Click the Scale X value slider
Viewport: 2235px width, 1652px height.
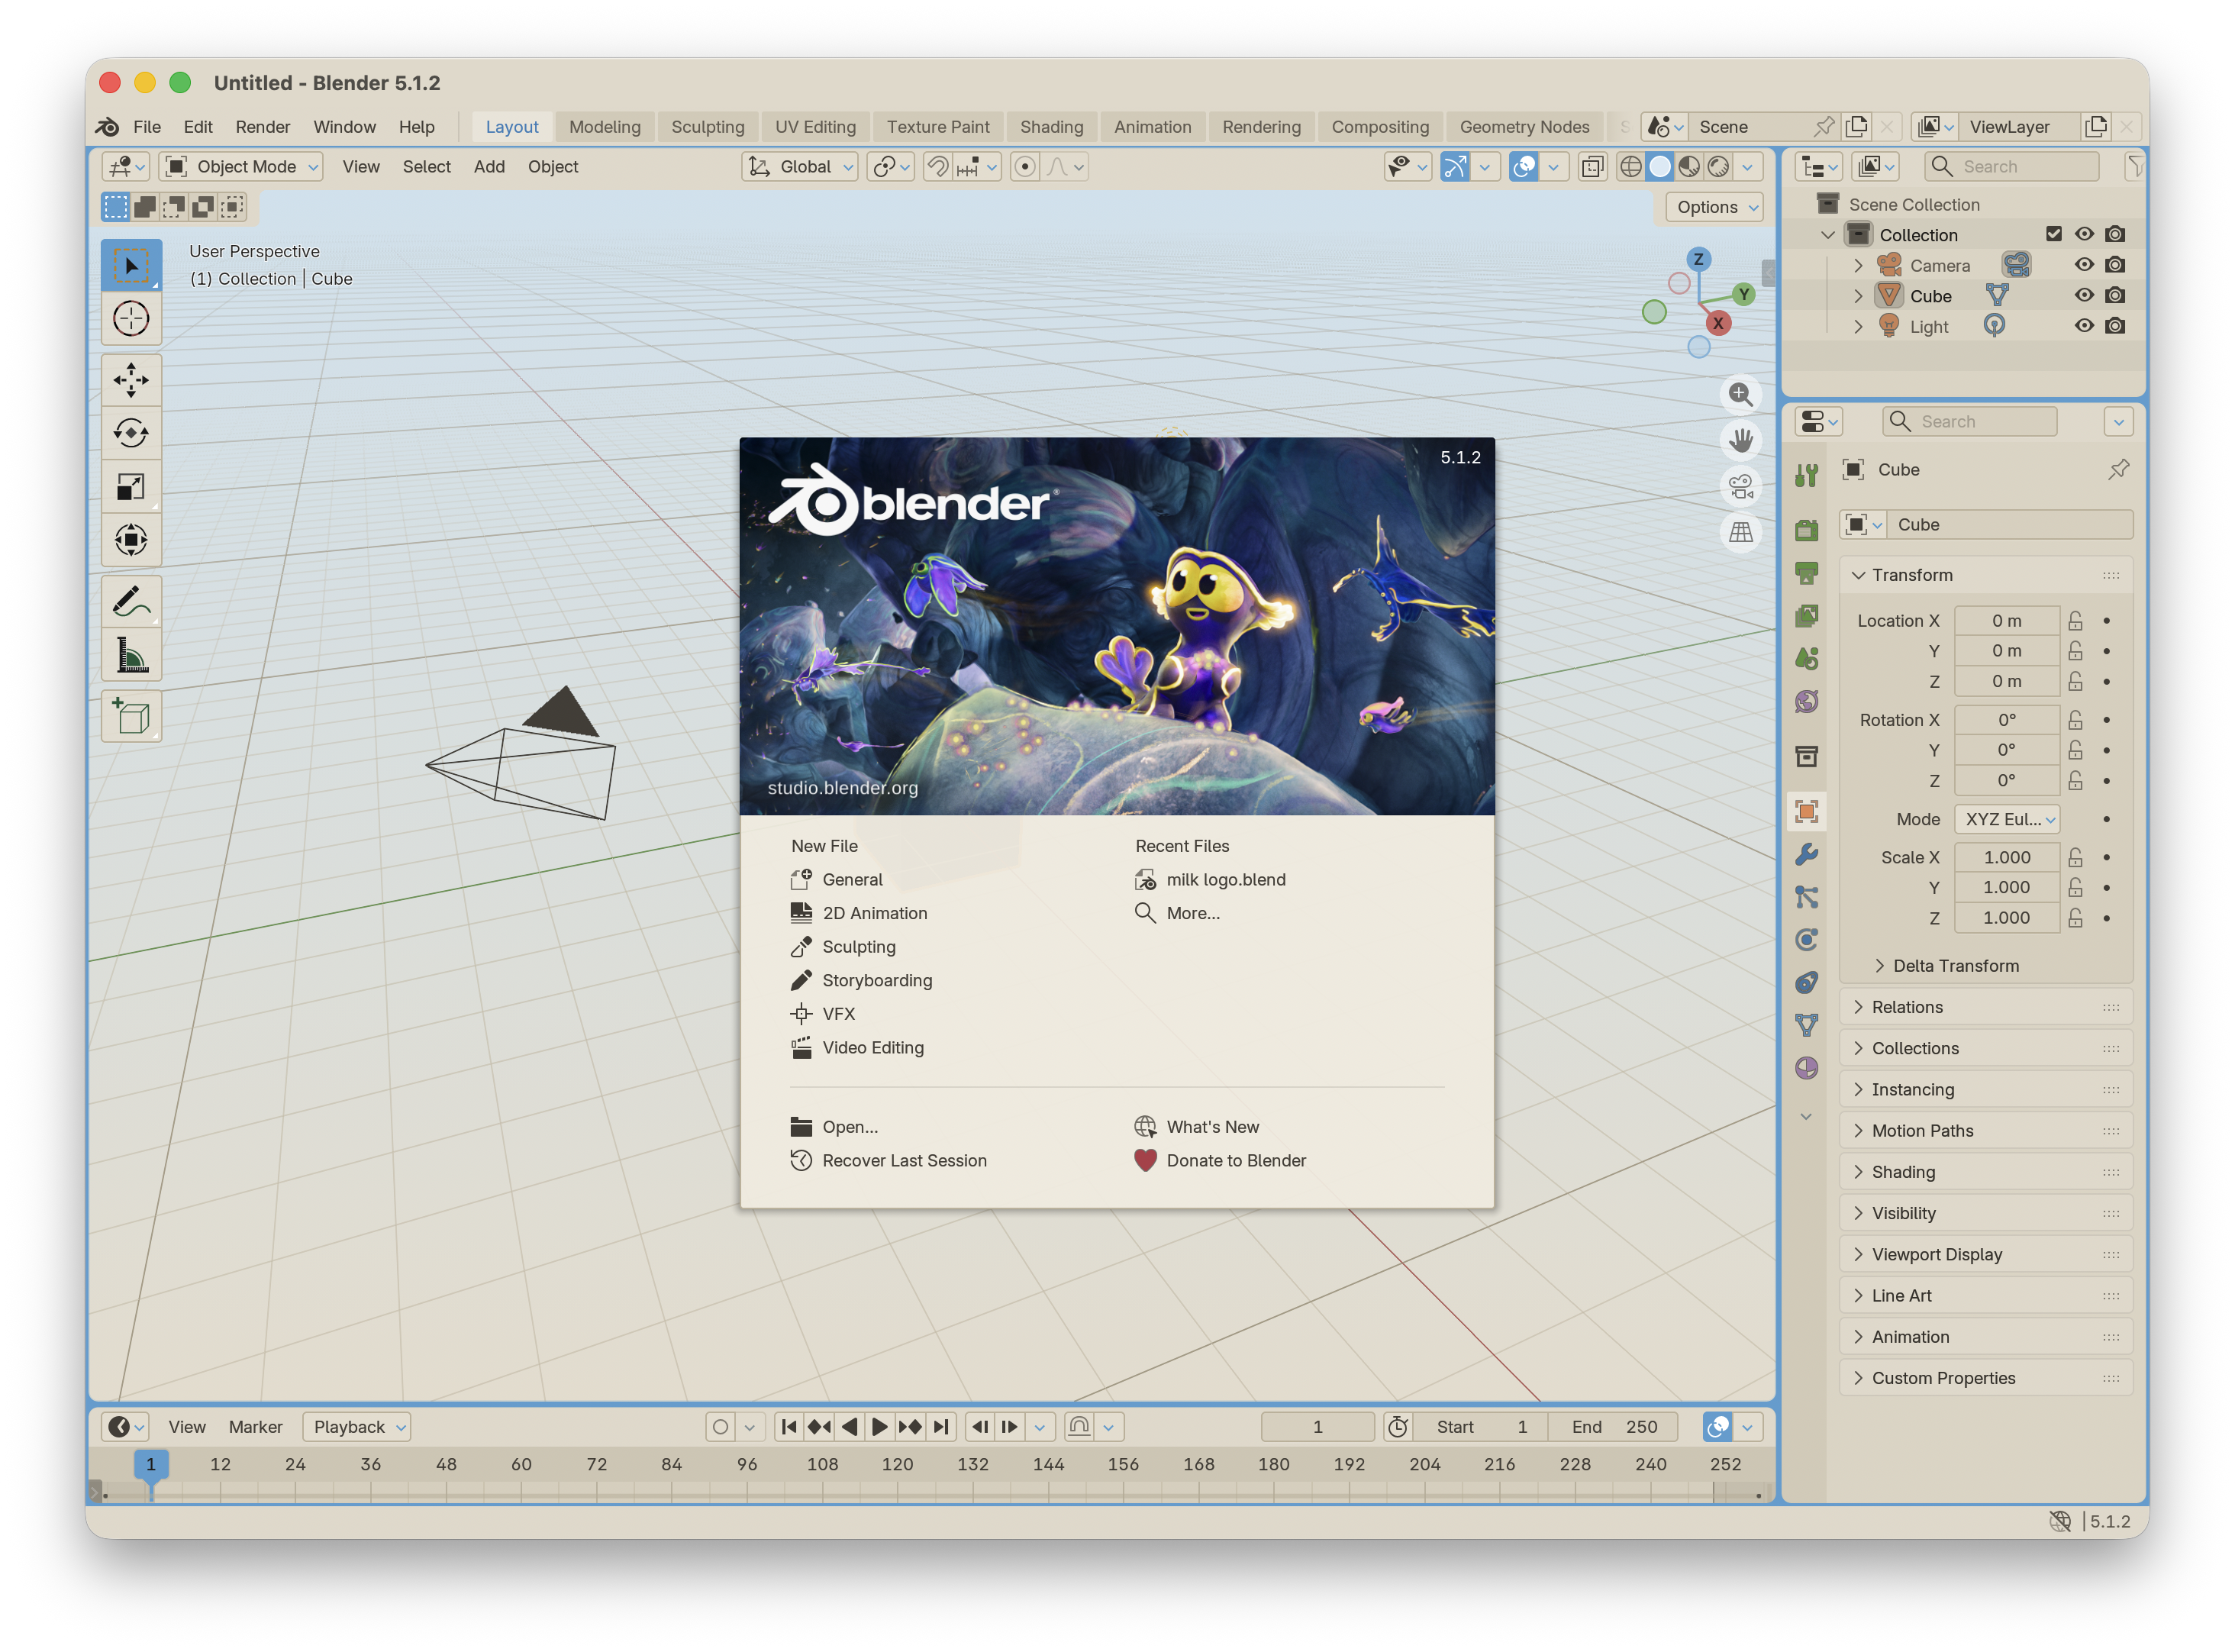click(2006, 857)
